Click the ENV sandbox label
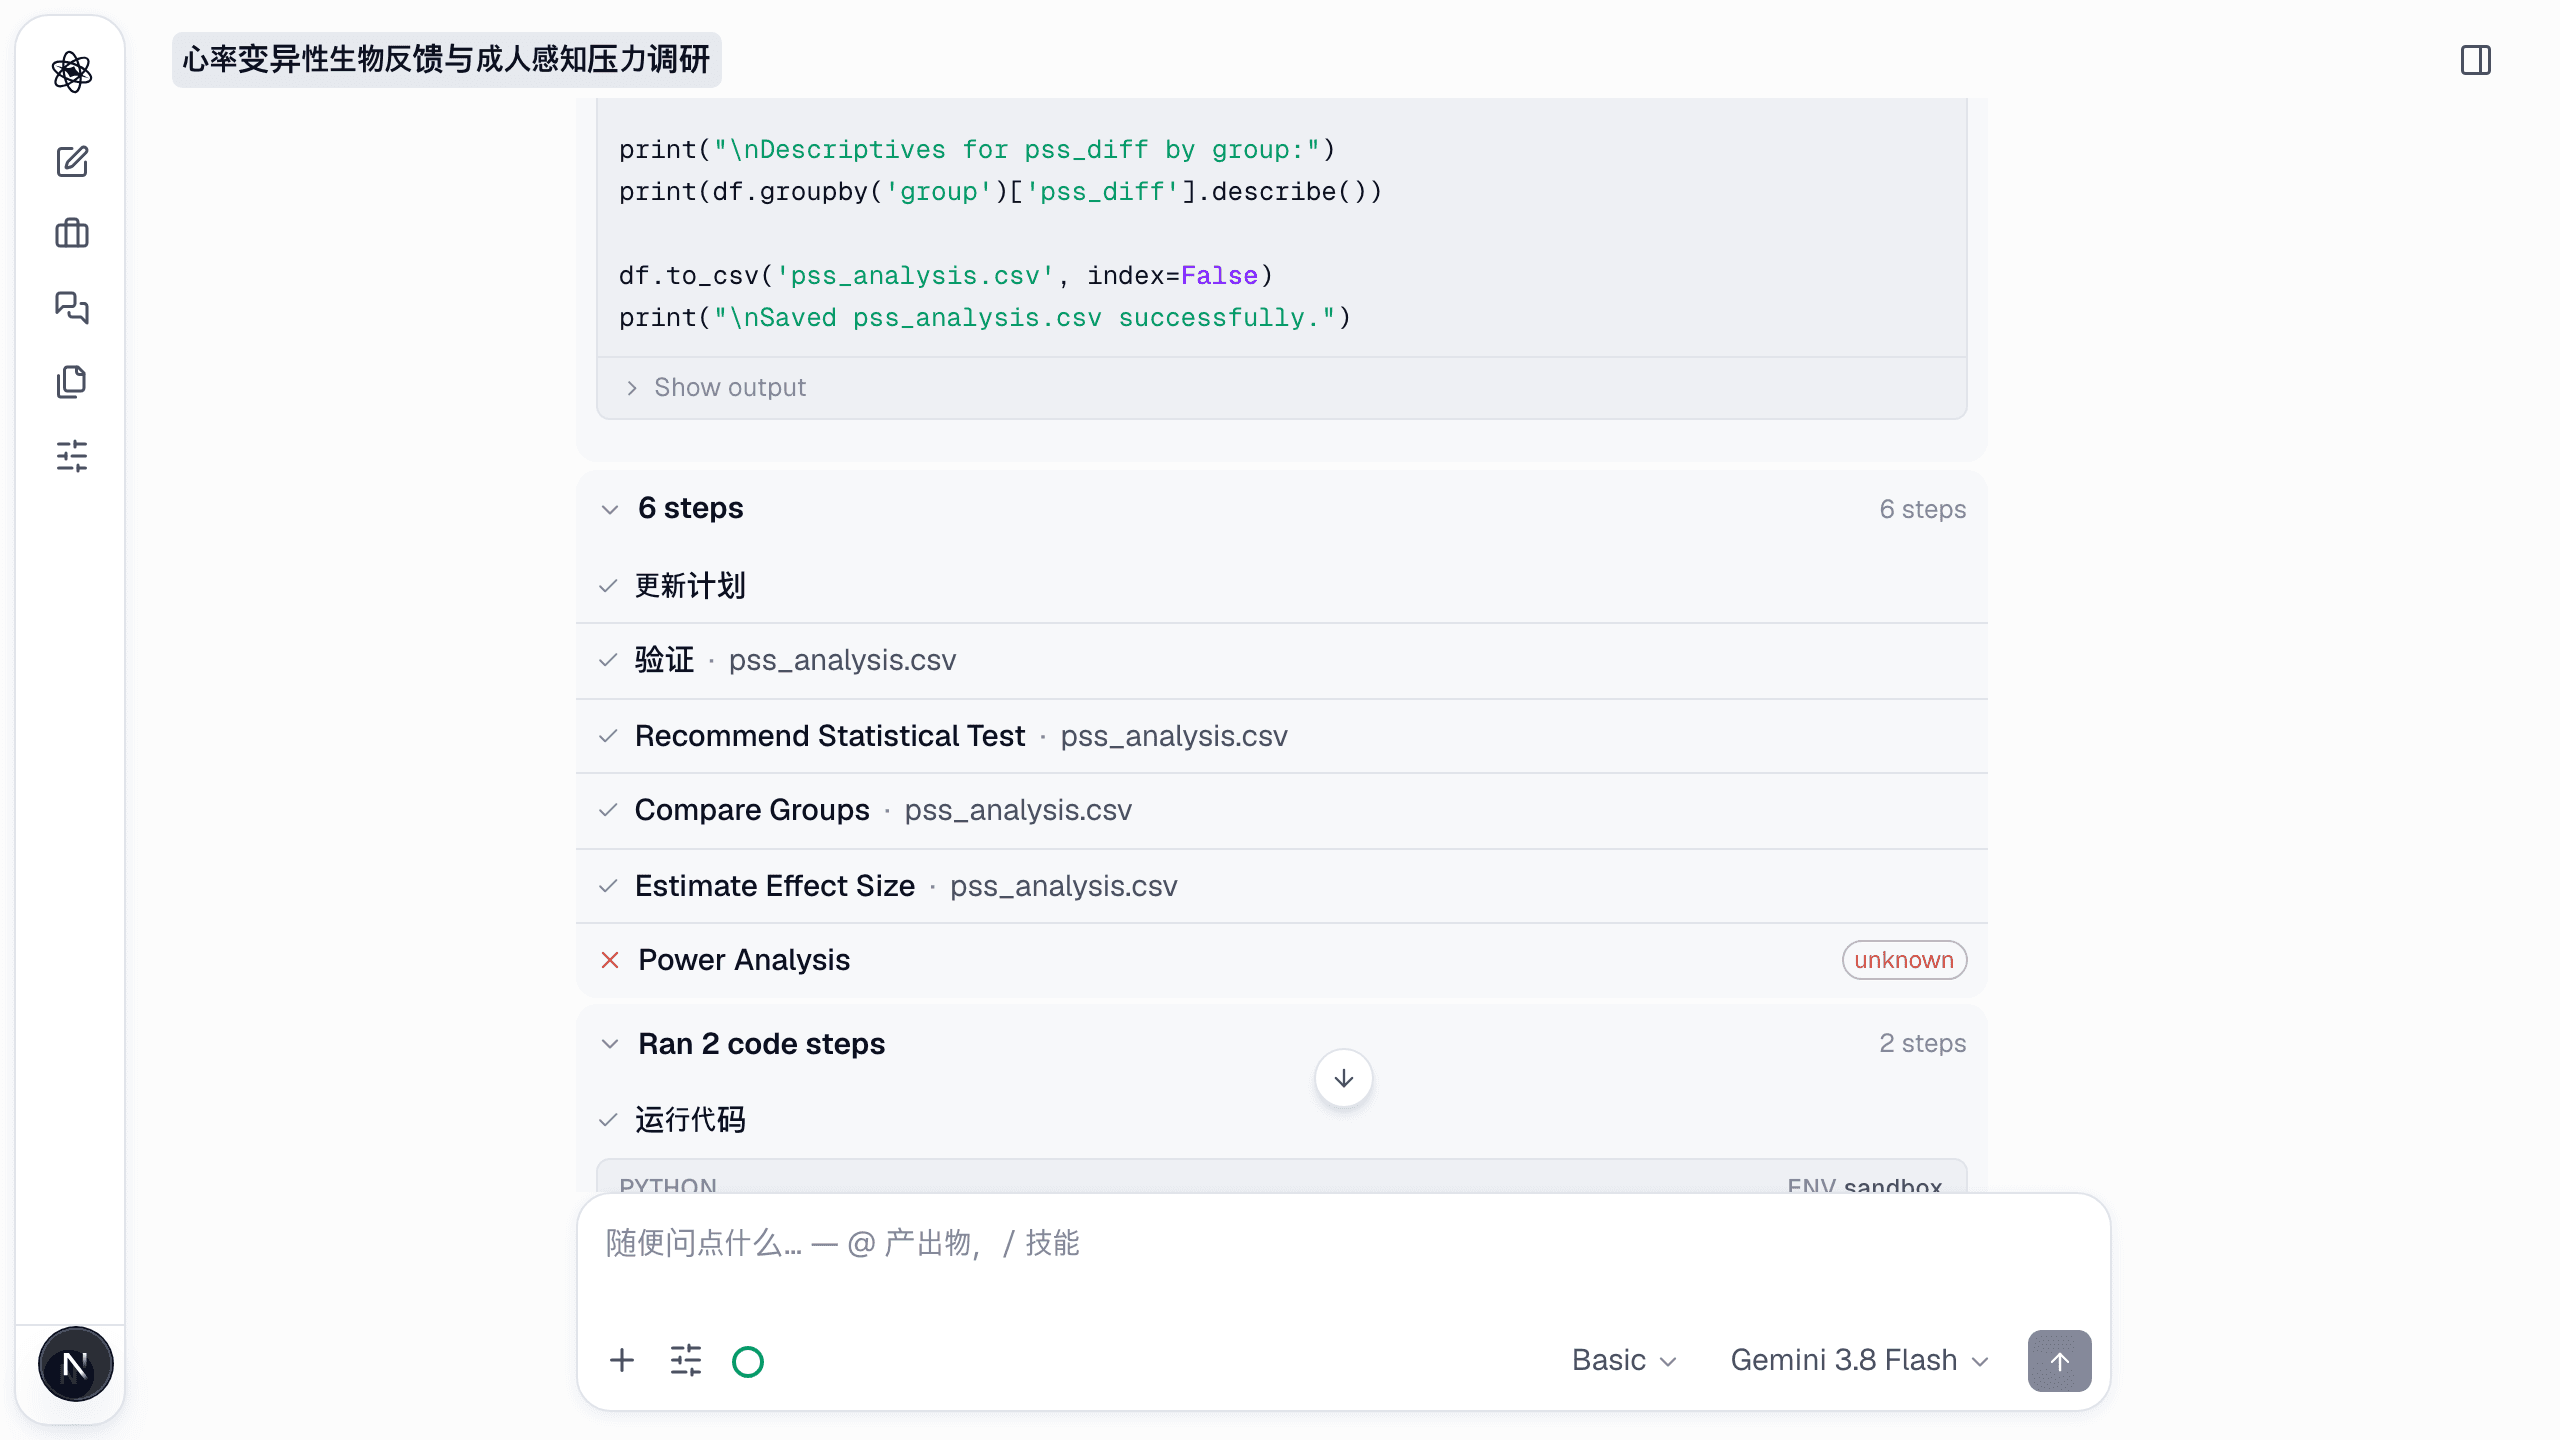Image resolution: width=2560 pixels, height=1440 pixels. (1864, 1185)
